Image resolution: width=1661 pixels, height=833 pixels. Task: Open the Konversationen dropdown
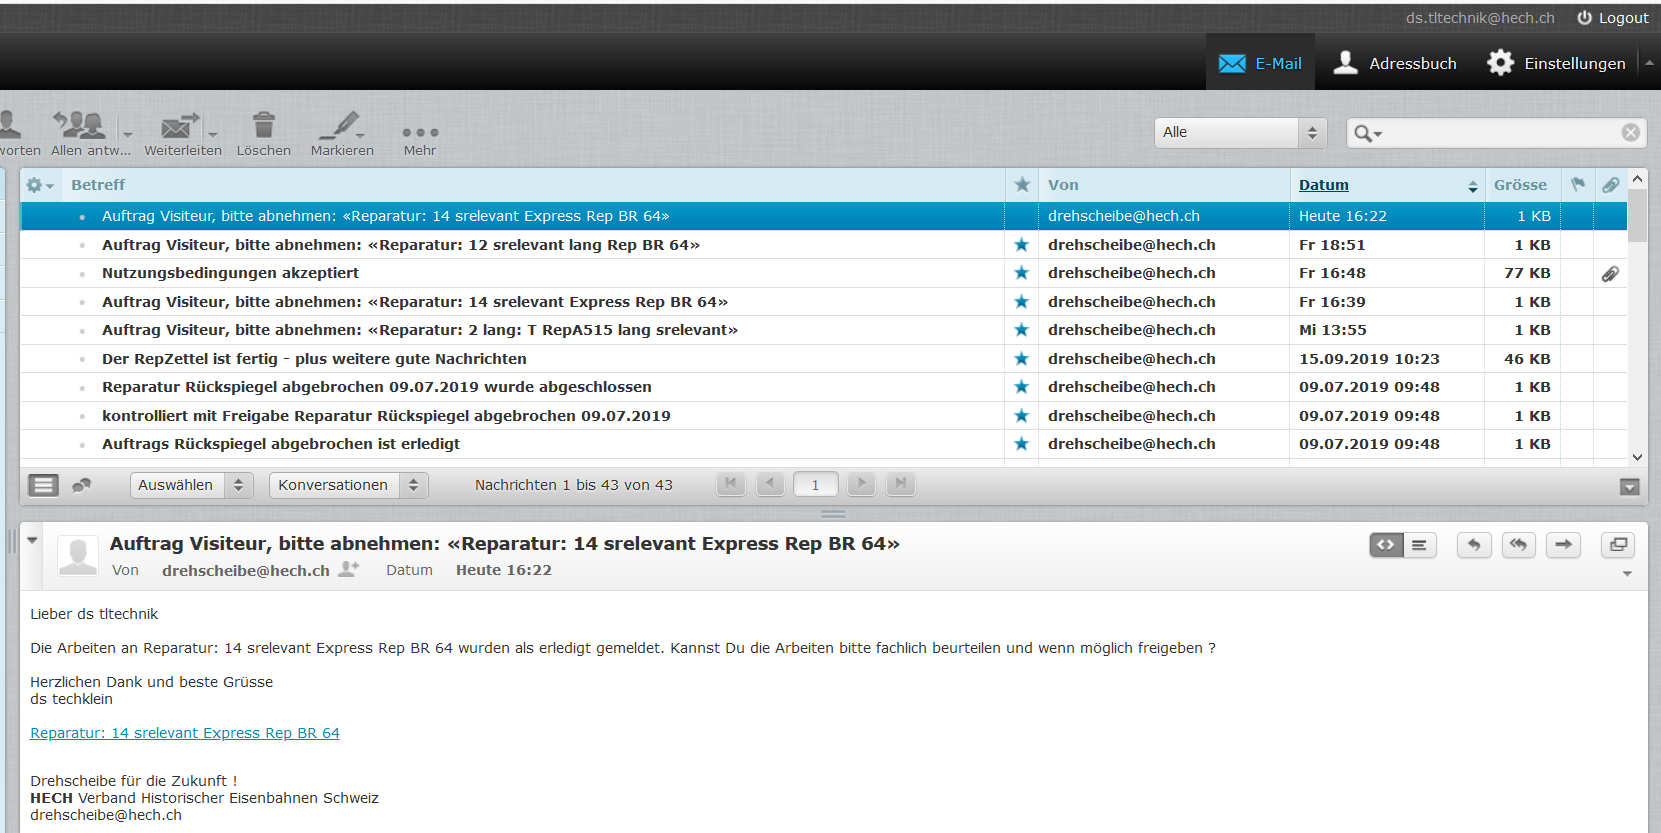pos(348,485)
